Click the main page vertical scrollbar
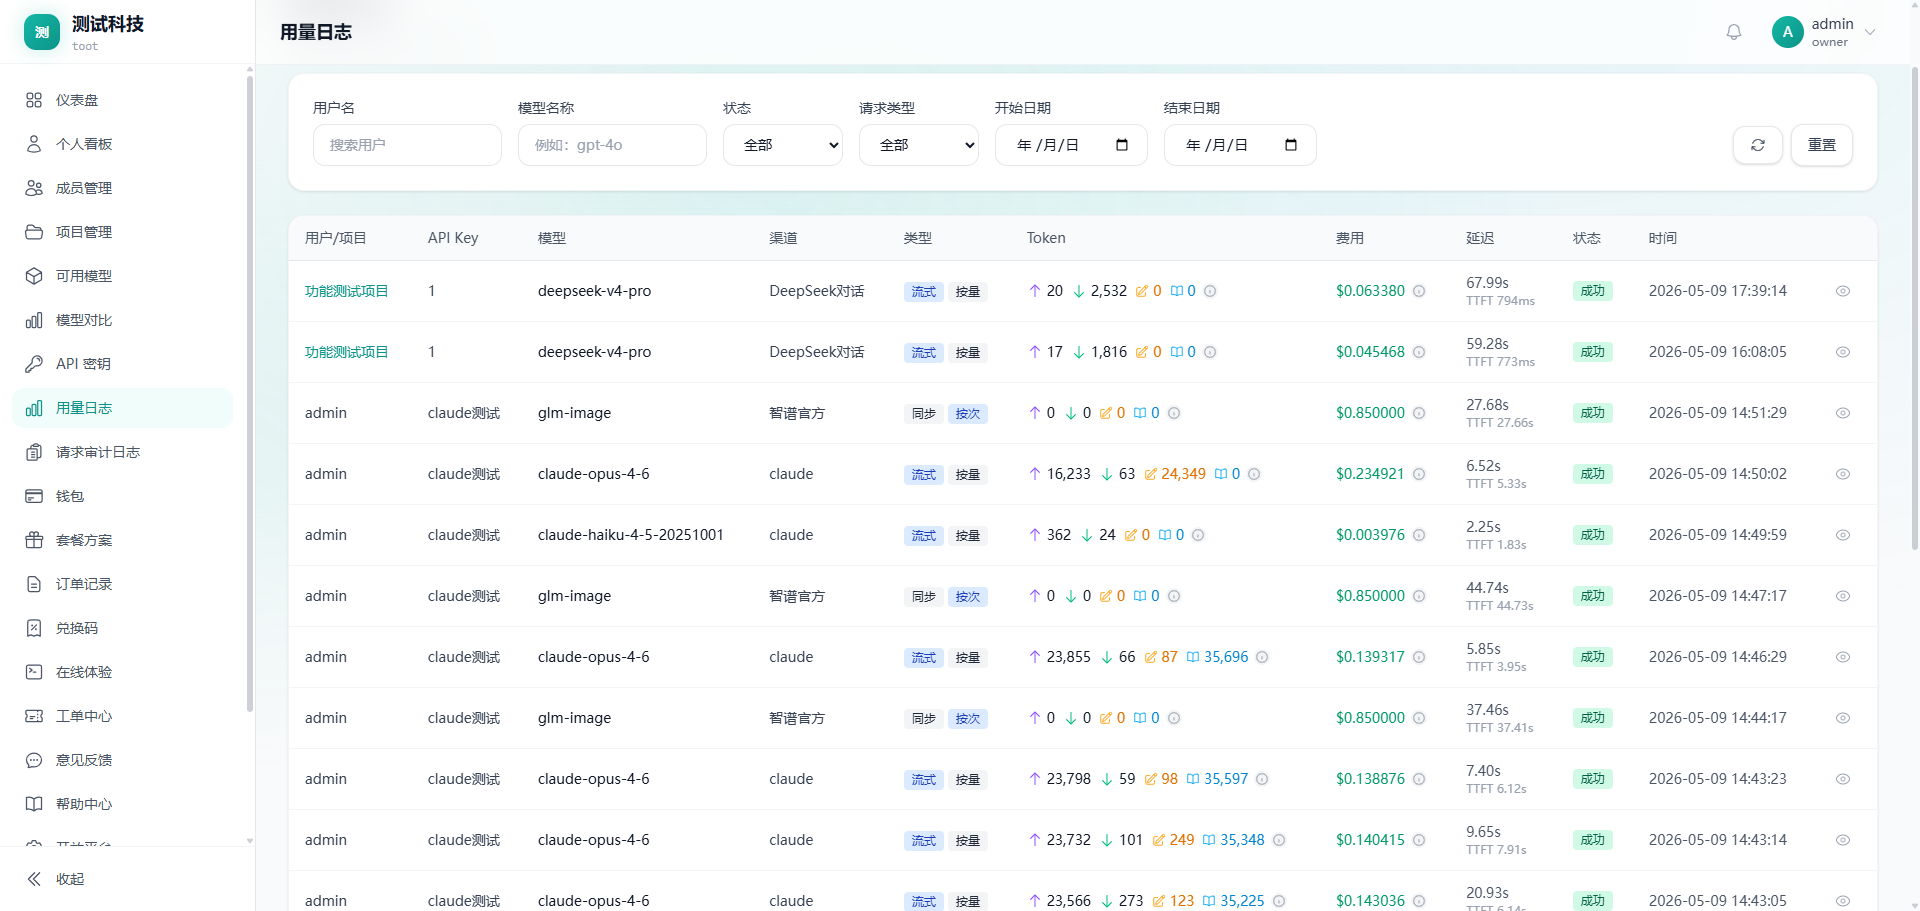 [1914, 310]
